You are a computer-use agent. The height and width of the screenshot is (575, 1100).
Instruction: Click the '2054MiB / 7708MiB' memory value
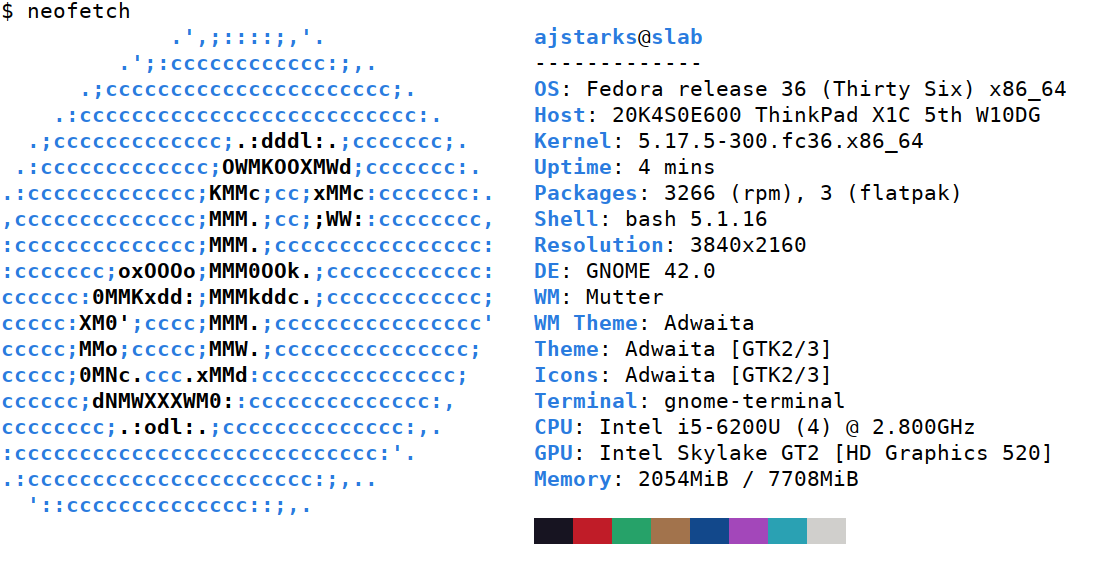pos(748,478)
